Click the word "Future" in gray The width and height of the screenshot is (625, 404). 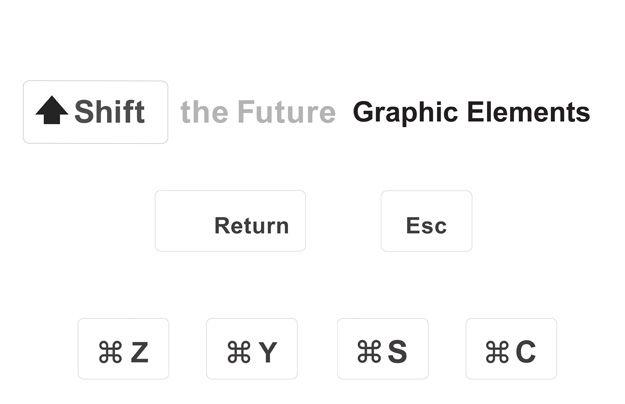click(286, 113)
